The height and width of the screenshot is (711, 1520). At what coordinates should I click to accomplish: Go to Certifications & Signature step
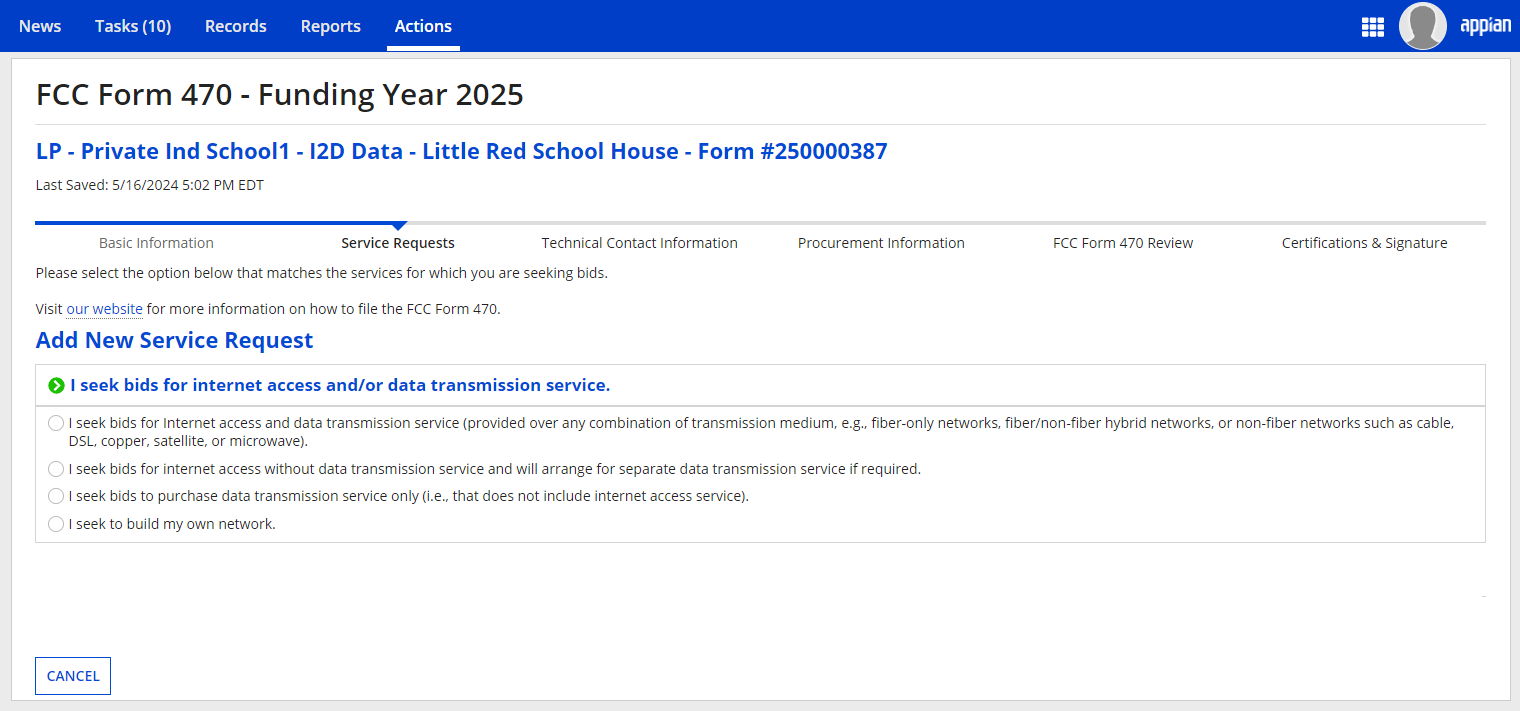(1364, 243)
